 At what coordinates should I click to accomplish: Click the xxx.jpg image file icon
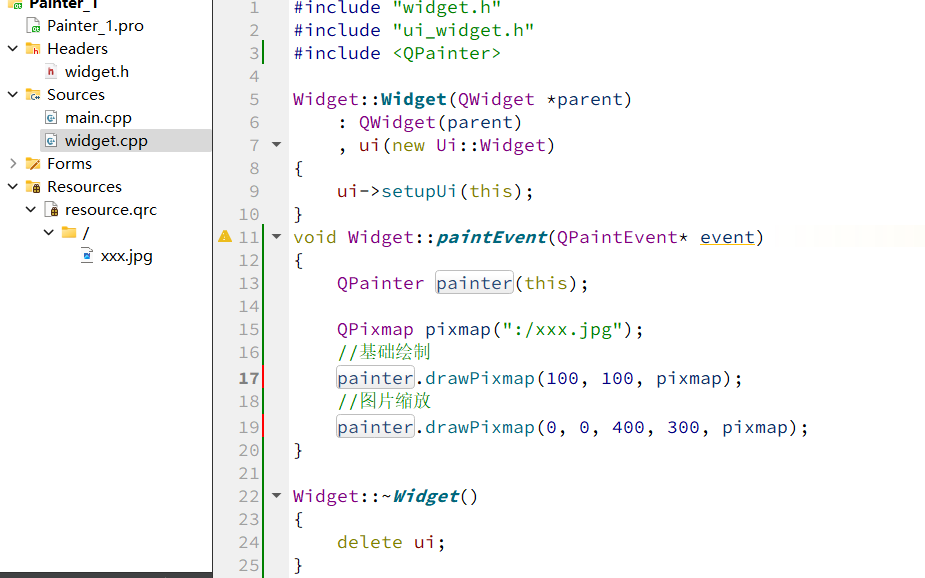87,255
